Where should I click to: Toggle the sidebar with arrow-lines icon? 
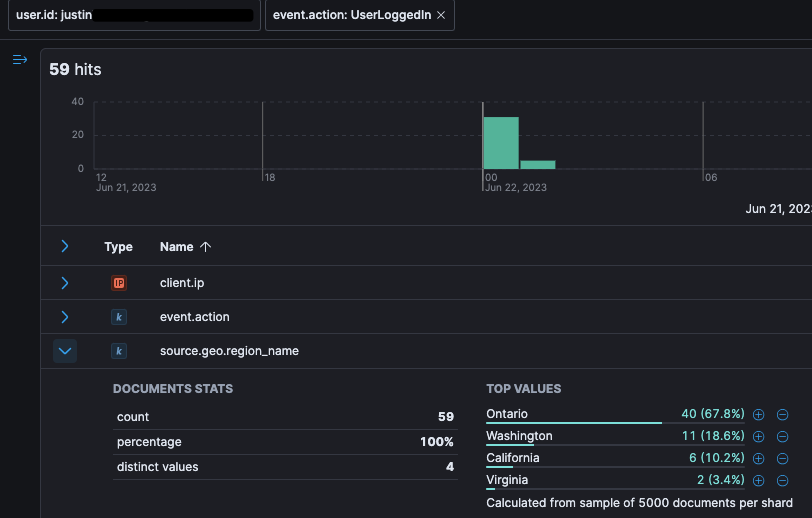(20, 60)
